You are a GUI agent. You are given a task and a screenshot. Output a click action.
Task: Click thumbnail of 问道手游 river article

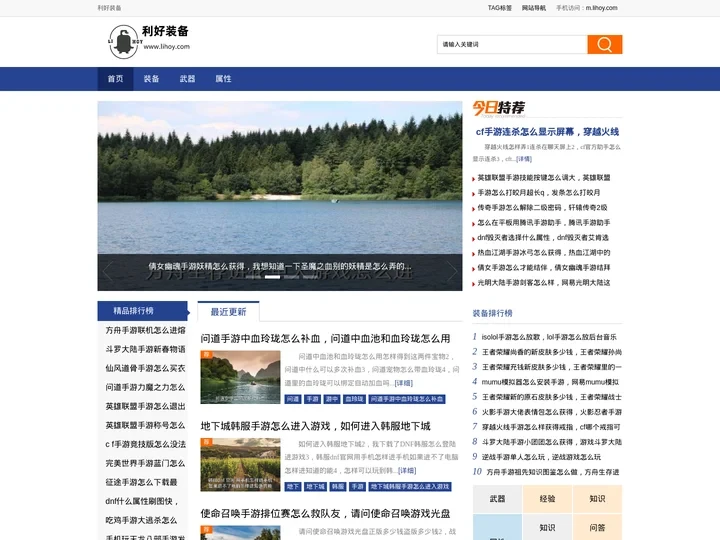click(240, 377)
